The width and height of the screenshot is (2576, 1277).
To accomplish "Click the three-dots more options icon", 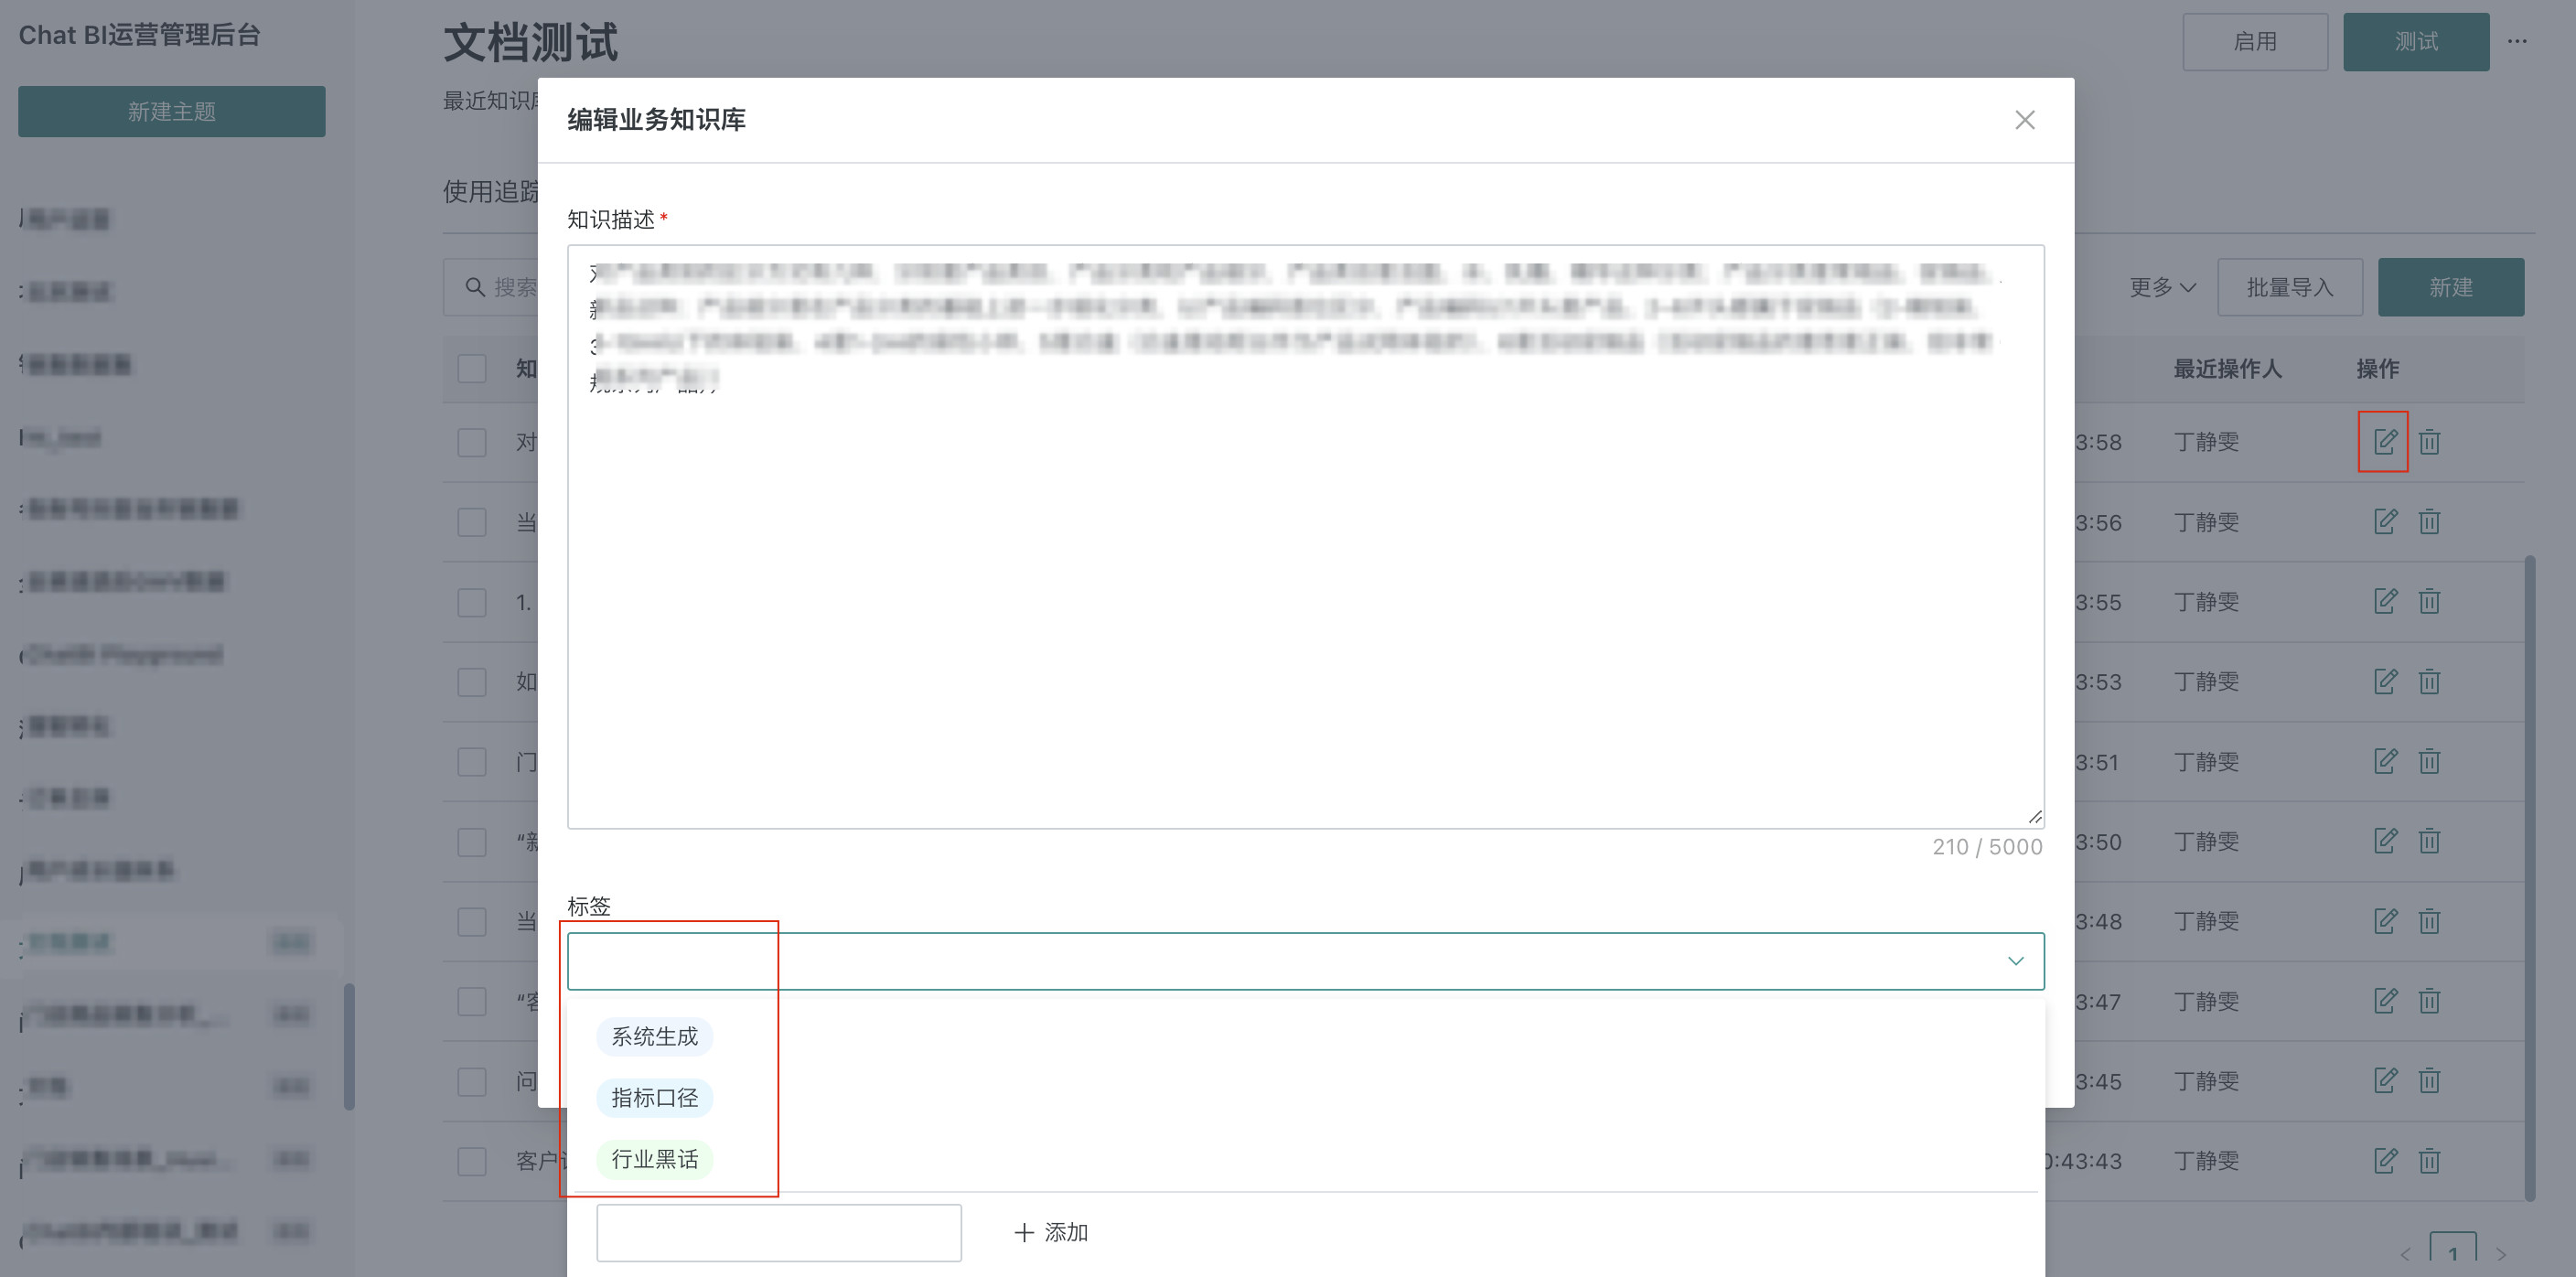I will (2517, 42).
